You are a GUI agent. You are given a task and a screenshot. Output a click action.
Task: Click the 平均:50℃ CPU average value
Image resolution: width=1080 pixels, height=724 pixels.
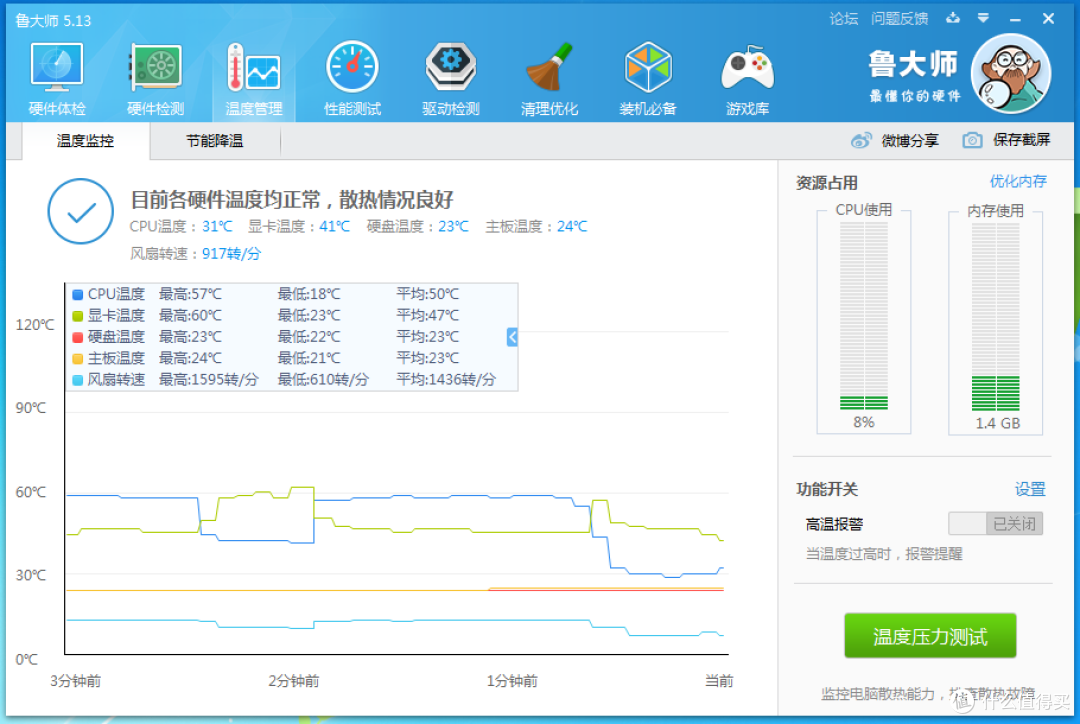click(427, 294)
